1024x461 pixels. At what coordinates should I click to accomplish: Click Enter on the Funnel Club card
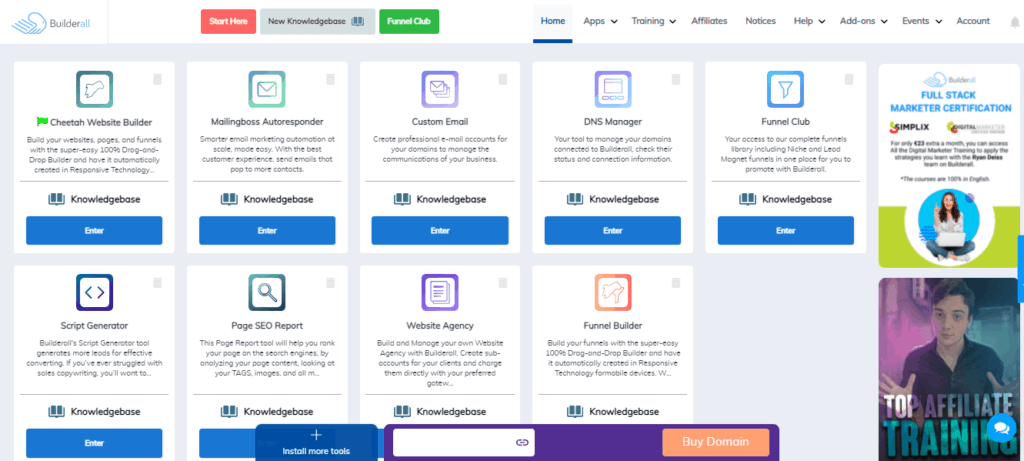tap(786, 230)
